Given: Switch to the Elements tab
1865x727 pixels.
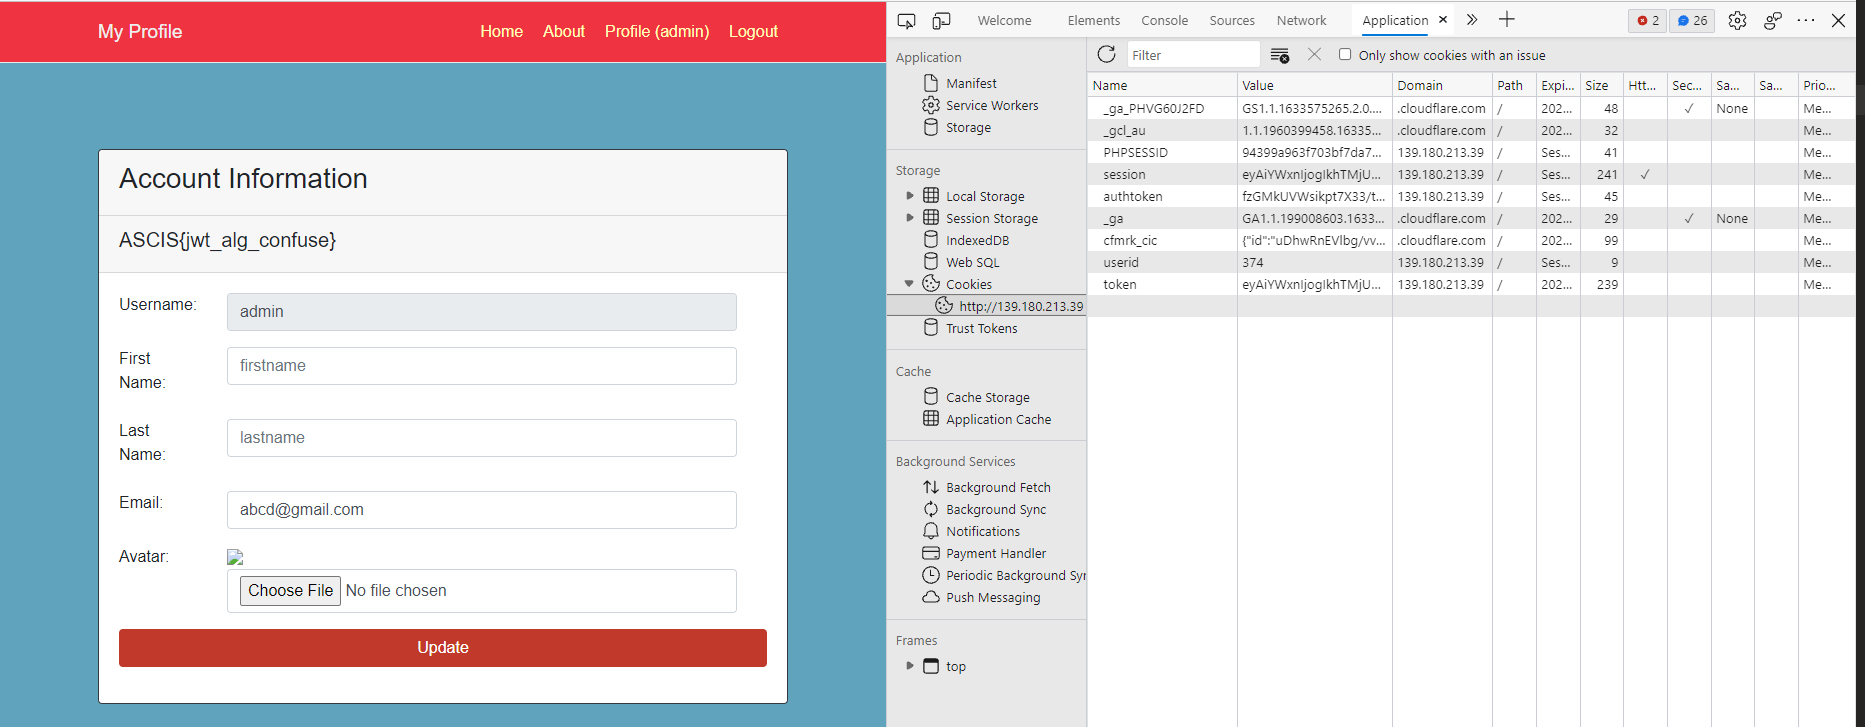Looking at the screenshot, I should click(1093, 20).
